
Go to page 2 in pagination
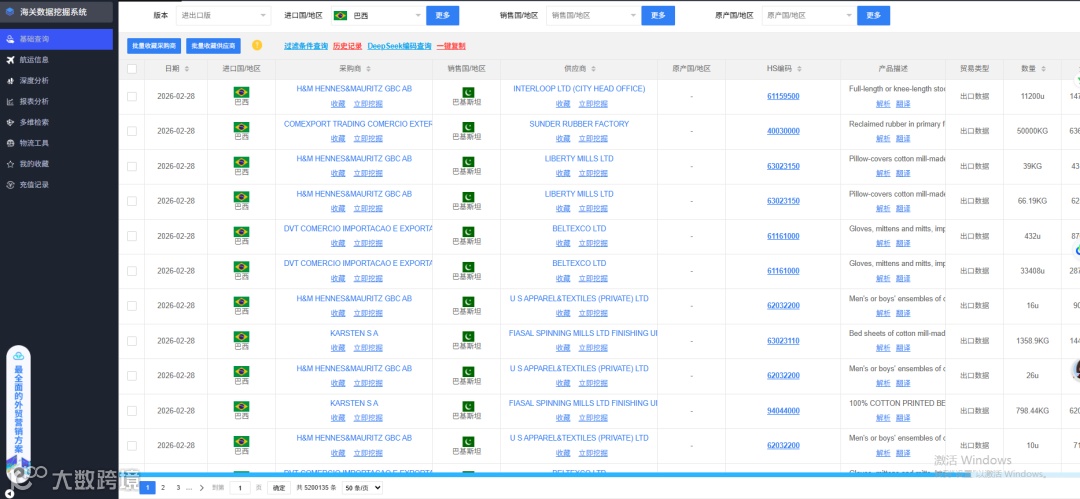pos(163,488)
